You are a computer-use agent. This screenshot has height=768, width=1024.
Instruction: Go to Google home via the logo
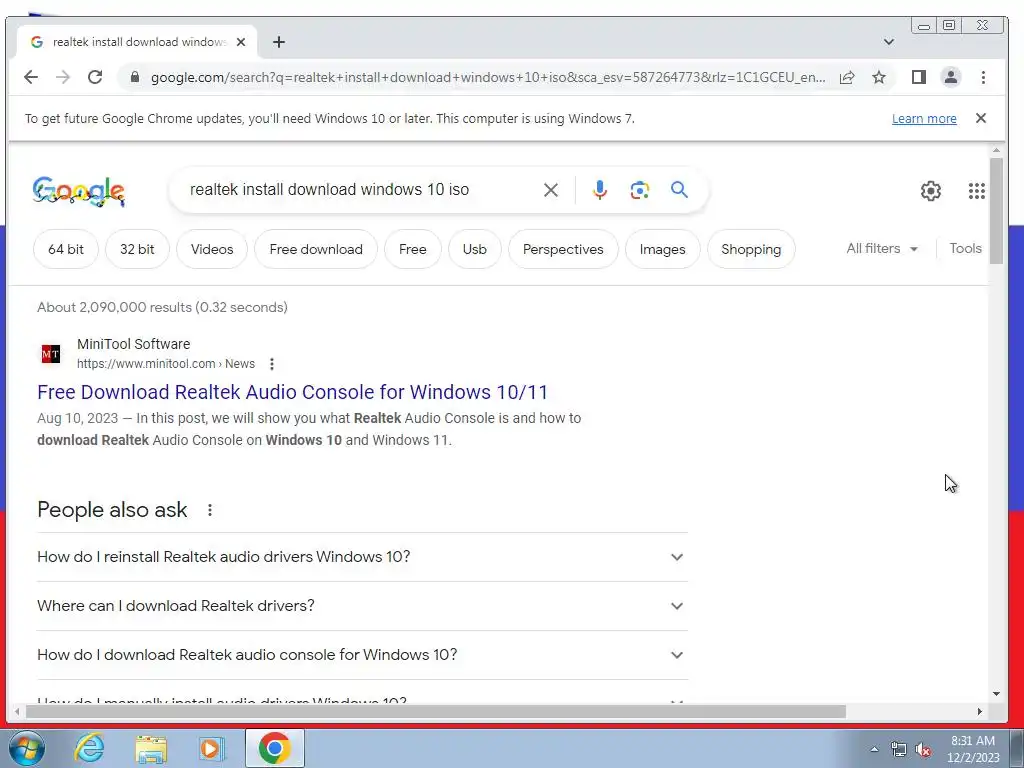click(x=78, y=191)
